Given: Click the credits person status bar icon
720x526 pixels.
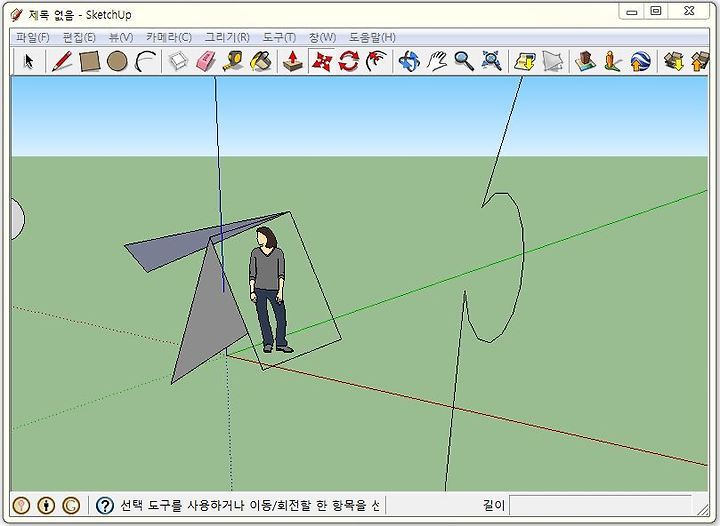Looking at the screenshot, I should 46,505.
